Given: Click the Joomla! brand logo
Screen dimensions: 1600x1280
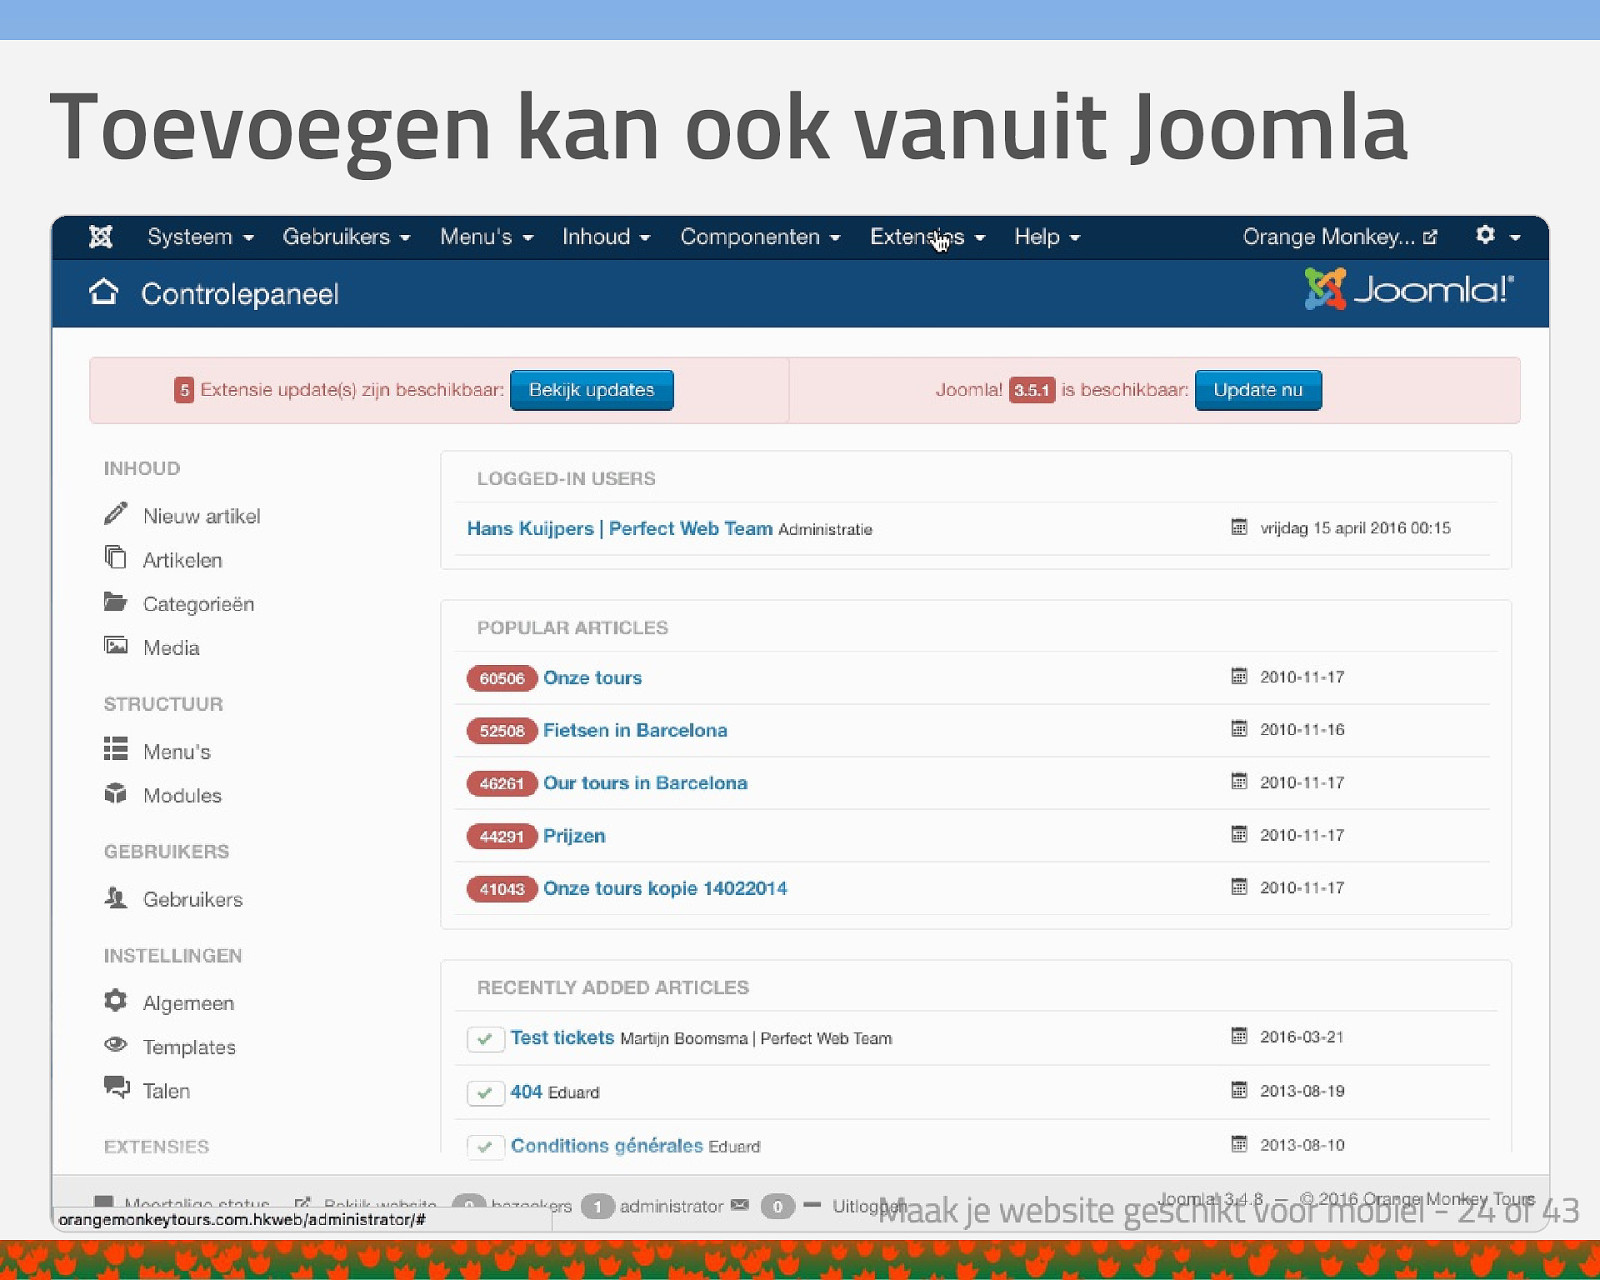Looking at the screenshot, I should tap(1410, 289).
